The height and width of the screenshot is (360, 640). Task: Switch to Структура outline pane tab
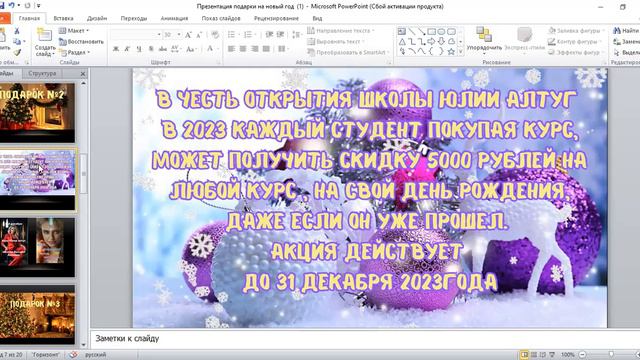[x=42, y=73]
